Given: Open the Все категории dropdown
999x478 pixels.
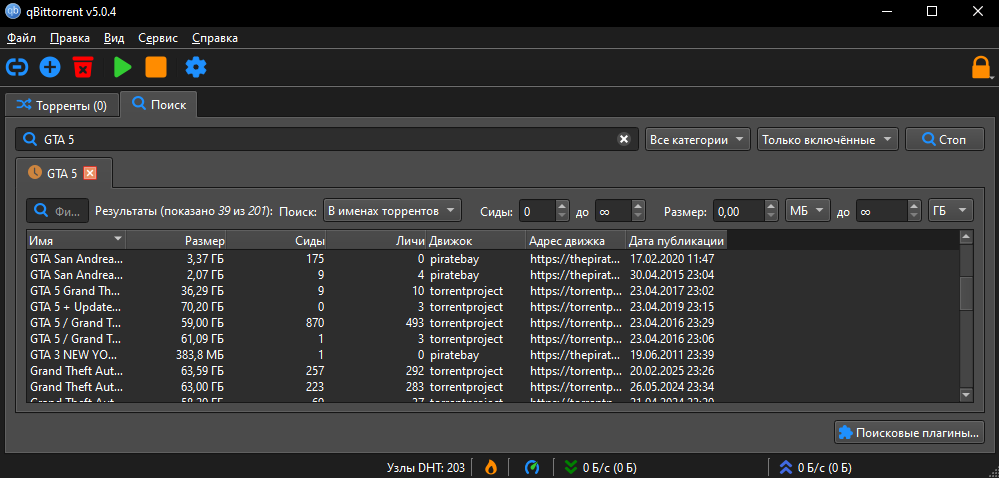Looking at the screenshot, I should tap(698, 140).
